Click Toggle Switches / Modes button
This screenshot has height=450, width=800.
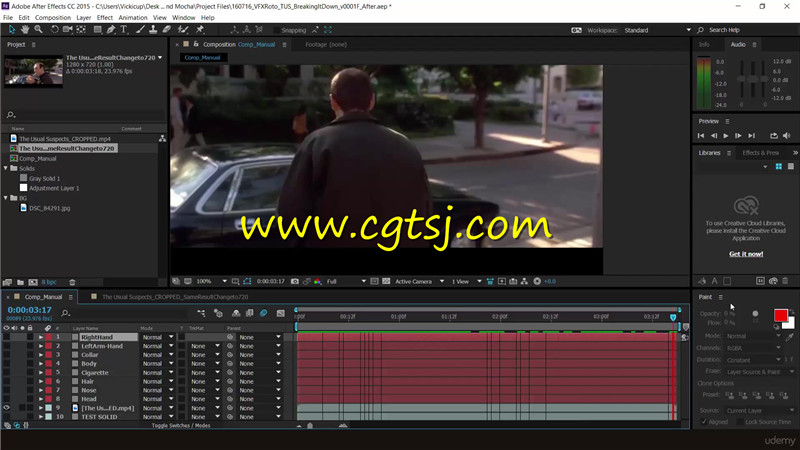[181, 426]
